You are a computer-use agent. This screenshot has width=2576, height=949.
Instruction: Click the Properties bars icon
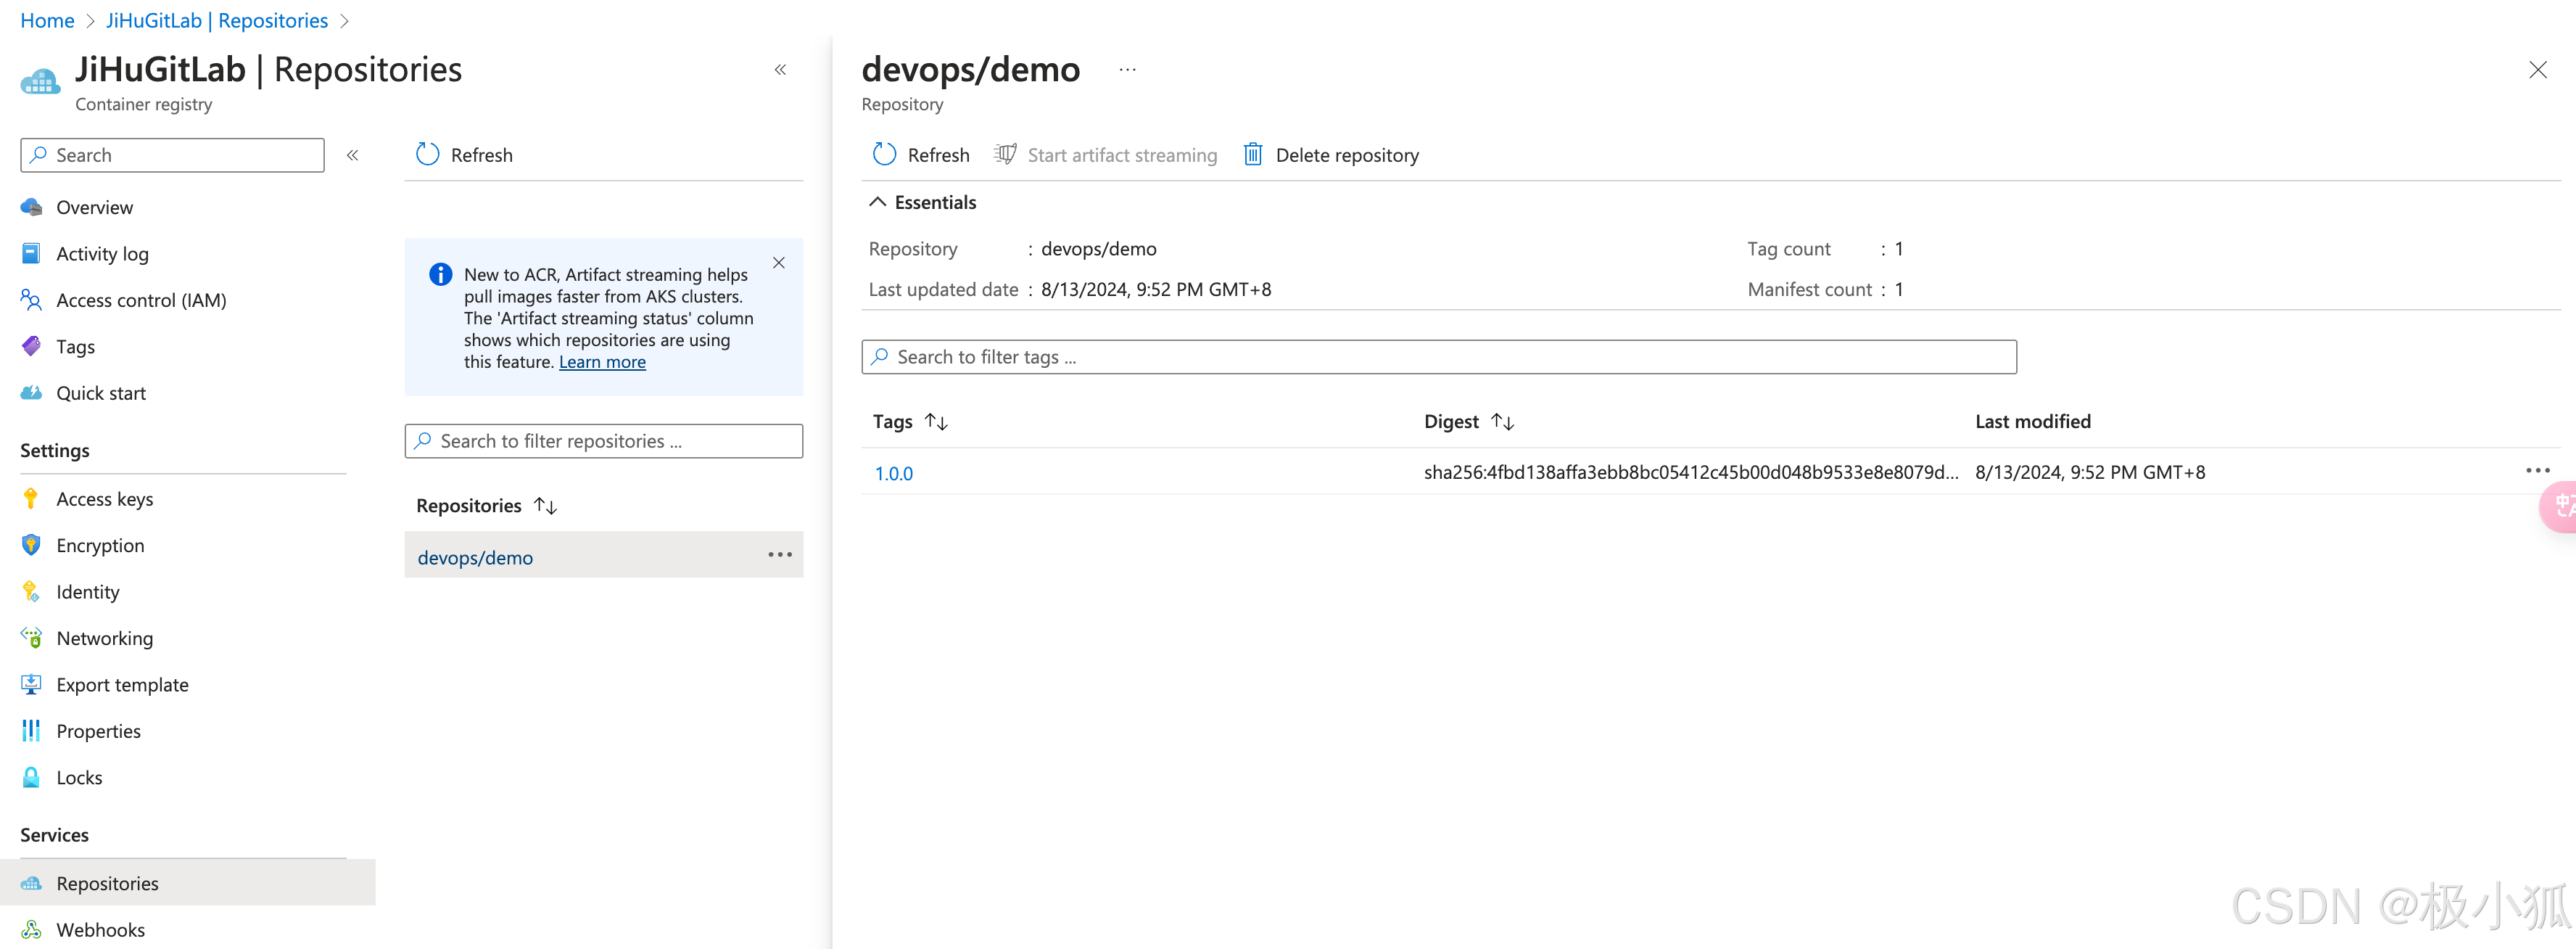tap(31, 731)
